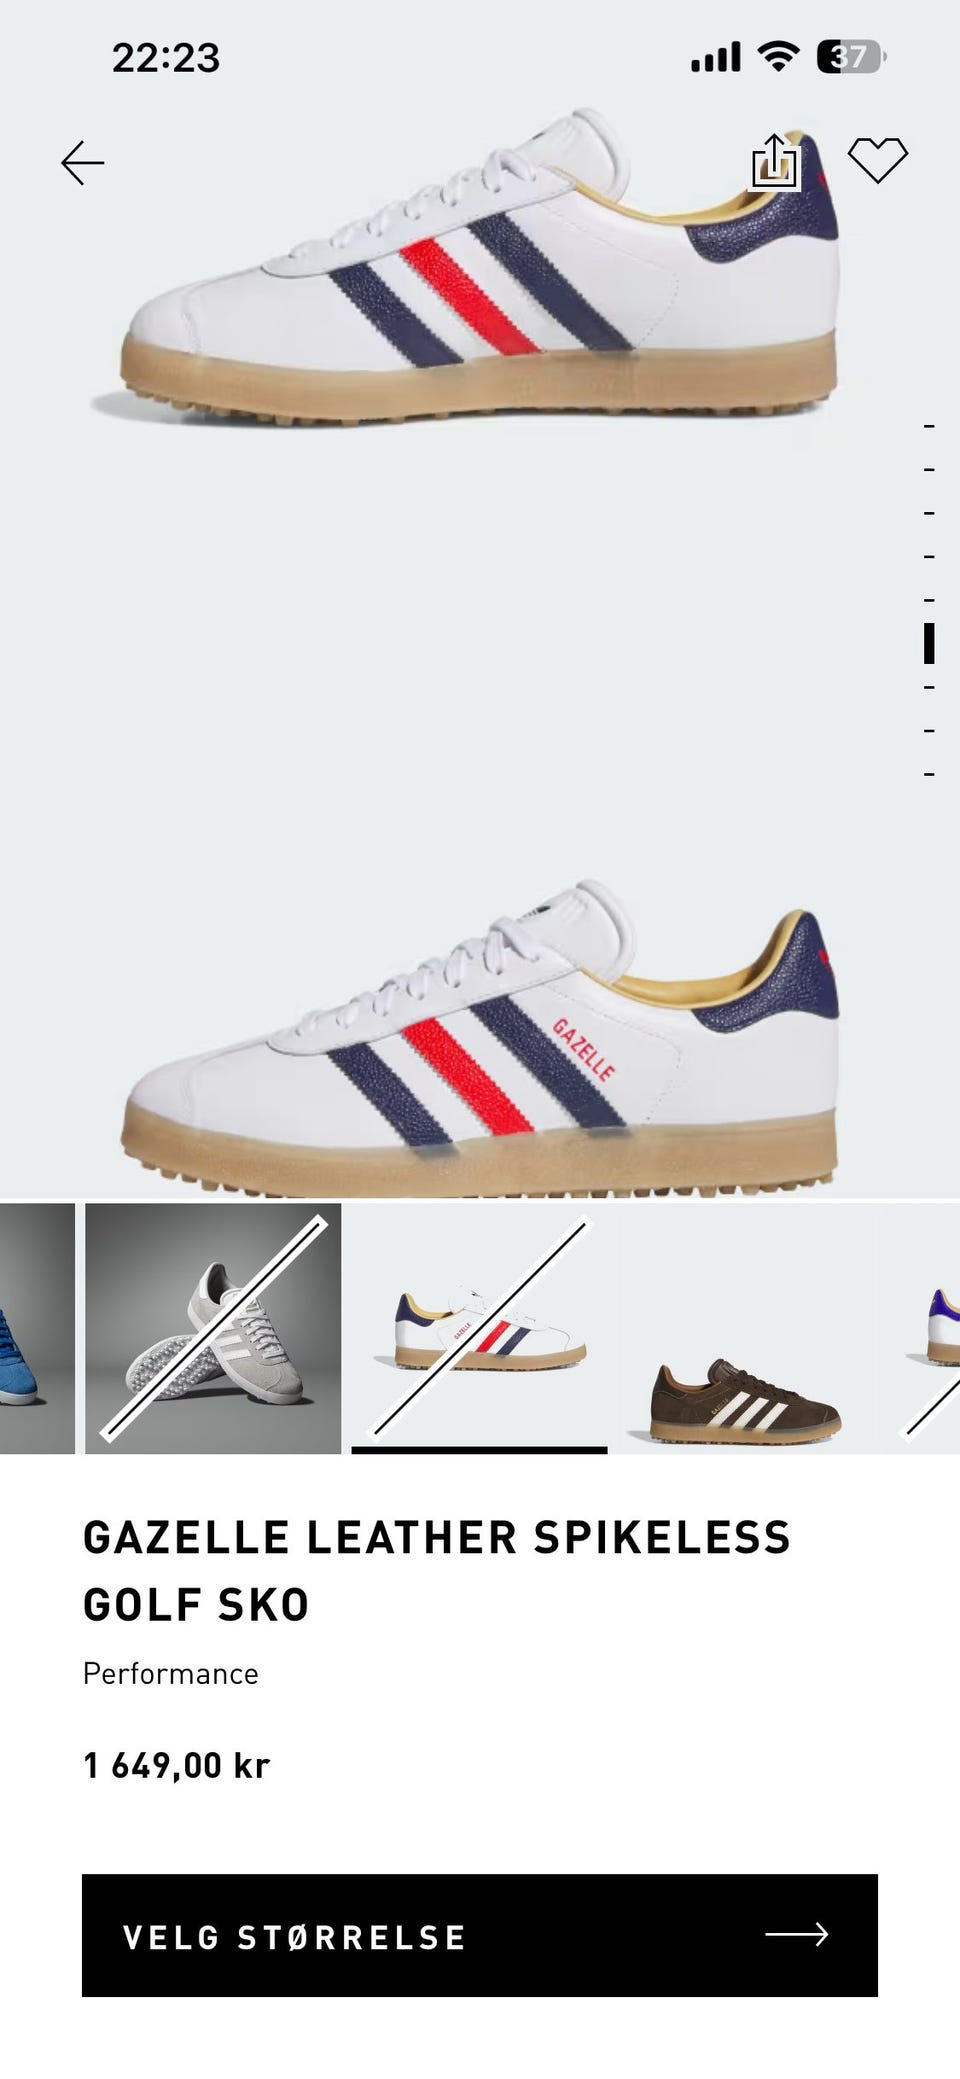
Task: Tap the Performance category label
Action: [x=171, y=1674]
